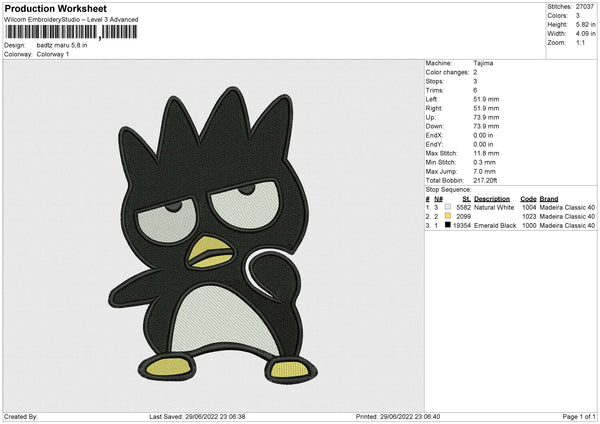Click the Brand column header
Image resolution: width=600 pixels, height=424 pixels.
(549, 199)
